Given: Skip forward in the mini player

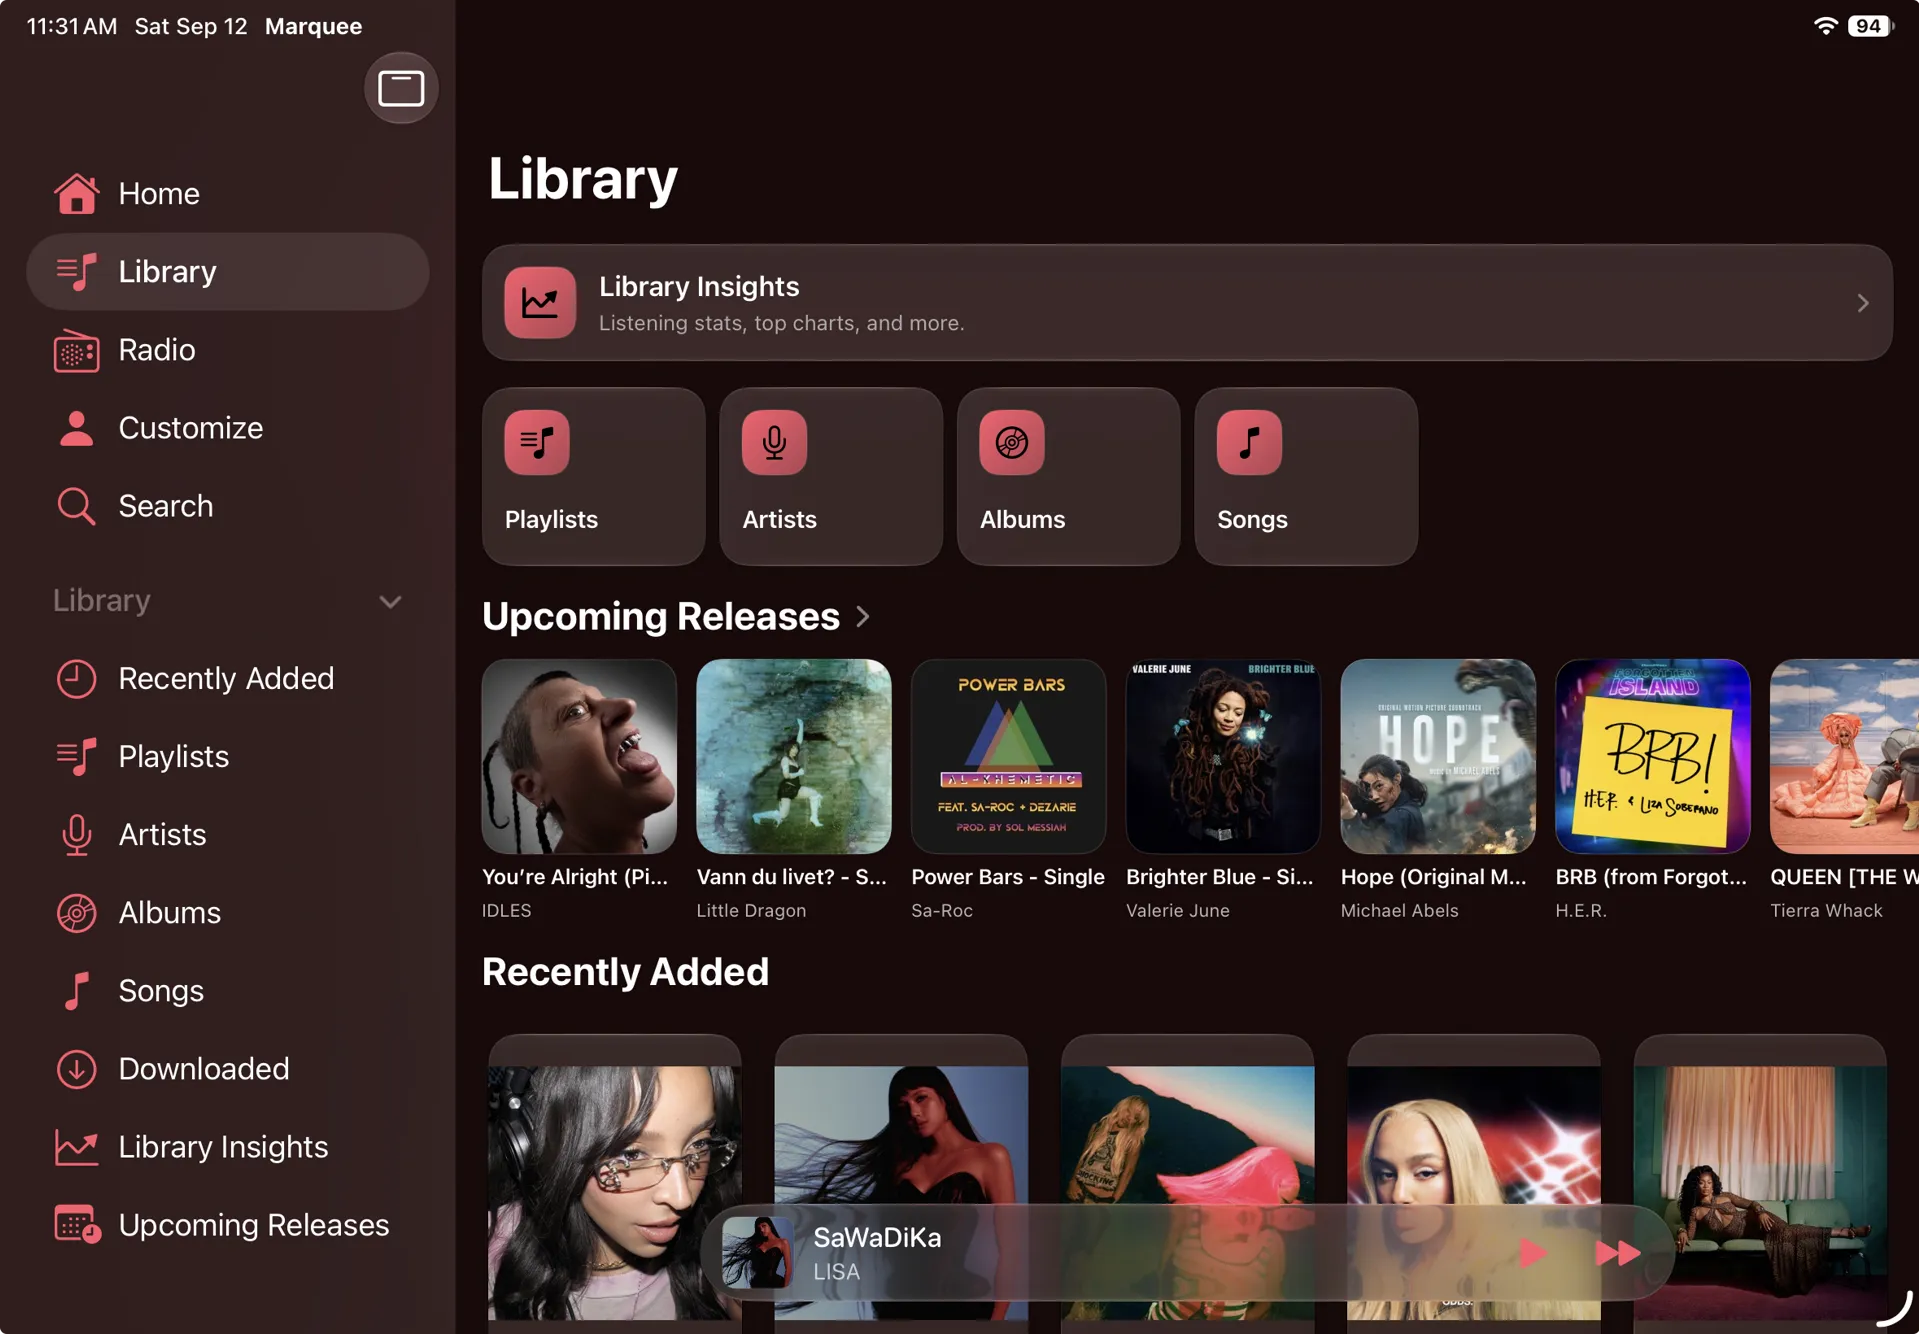Looking at the screenshot, I should 1617,1253.
